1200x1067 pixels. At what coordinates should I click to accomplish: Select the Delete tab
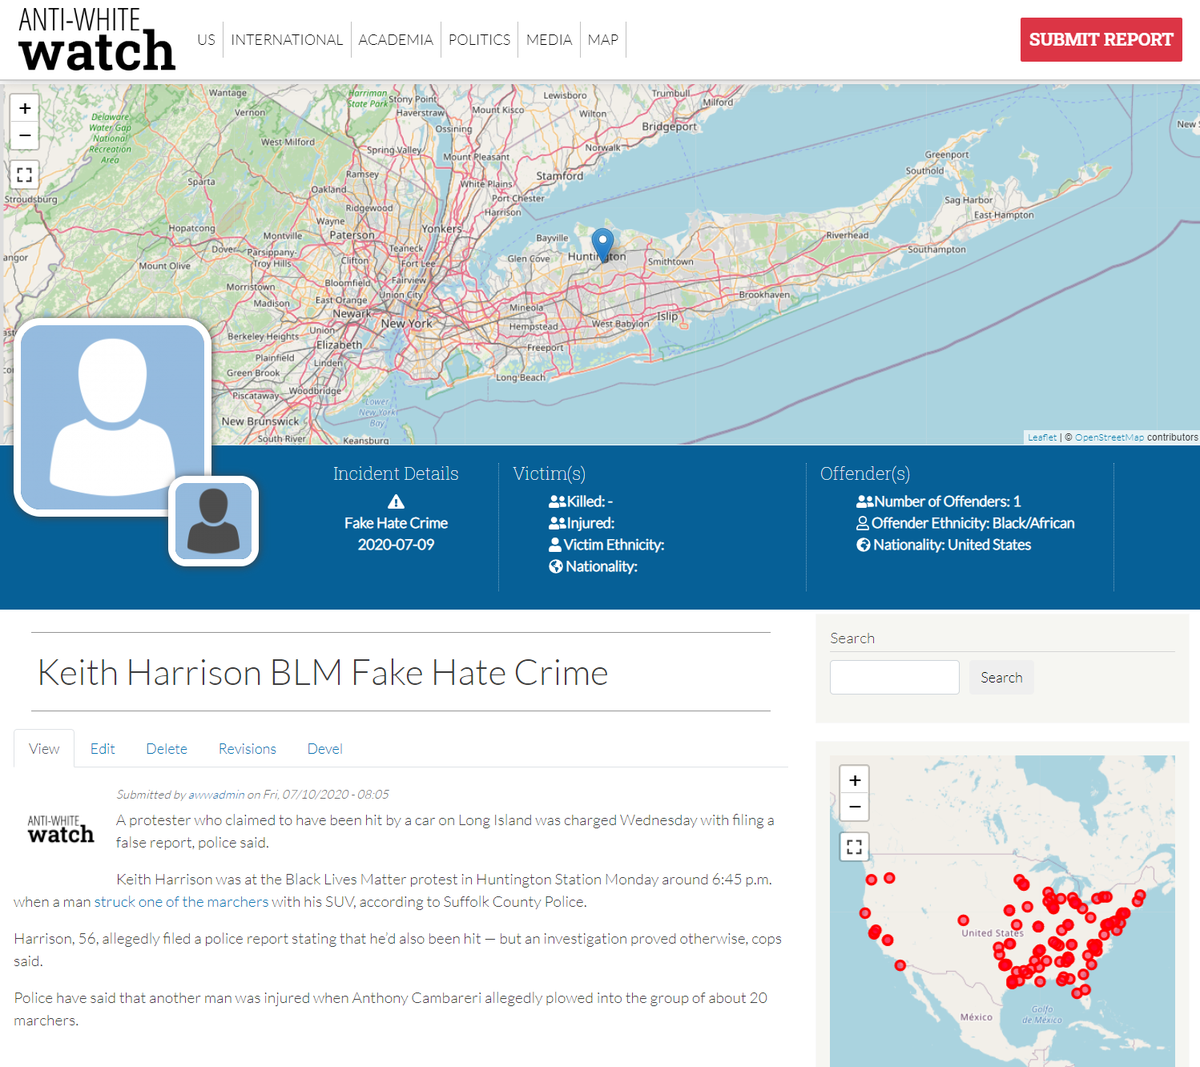(167, 749)
